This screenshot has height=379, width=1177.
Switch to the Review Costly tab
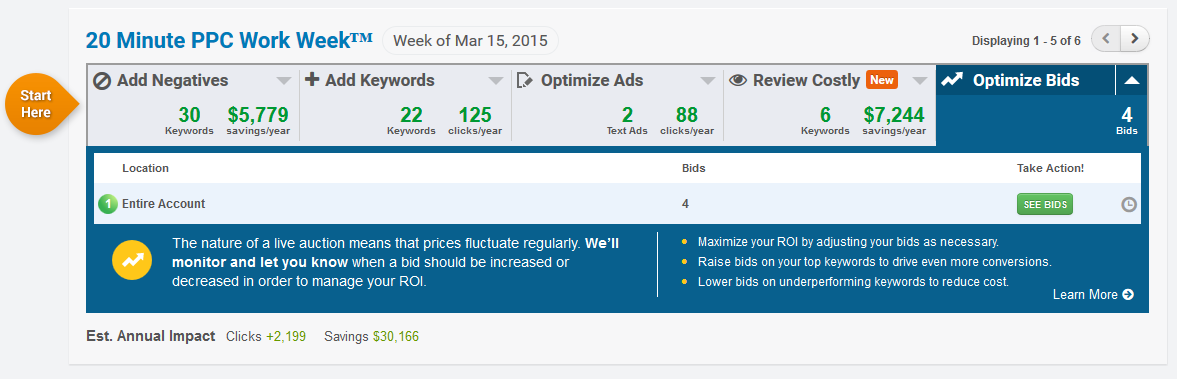pyautogui.click(x=829, y=104)
